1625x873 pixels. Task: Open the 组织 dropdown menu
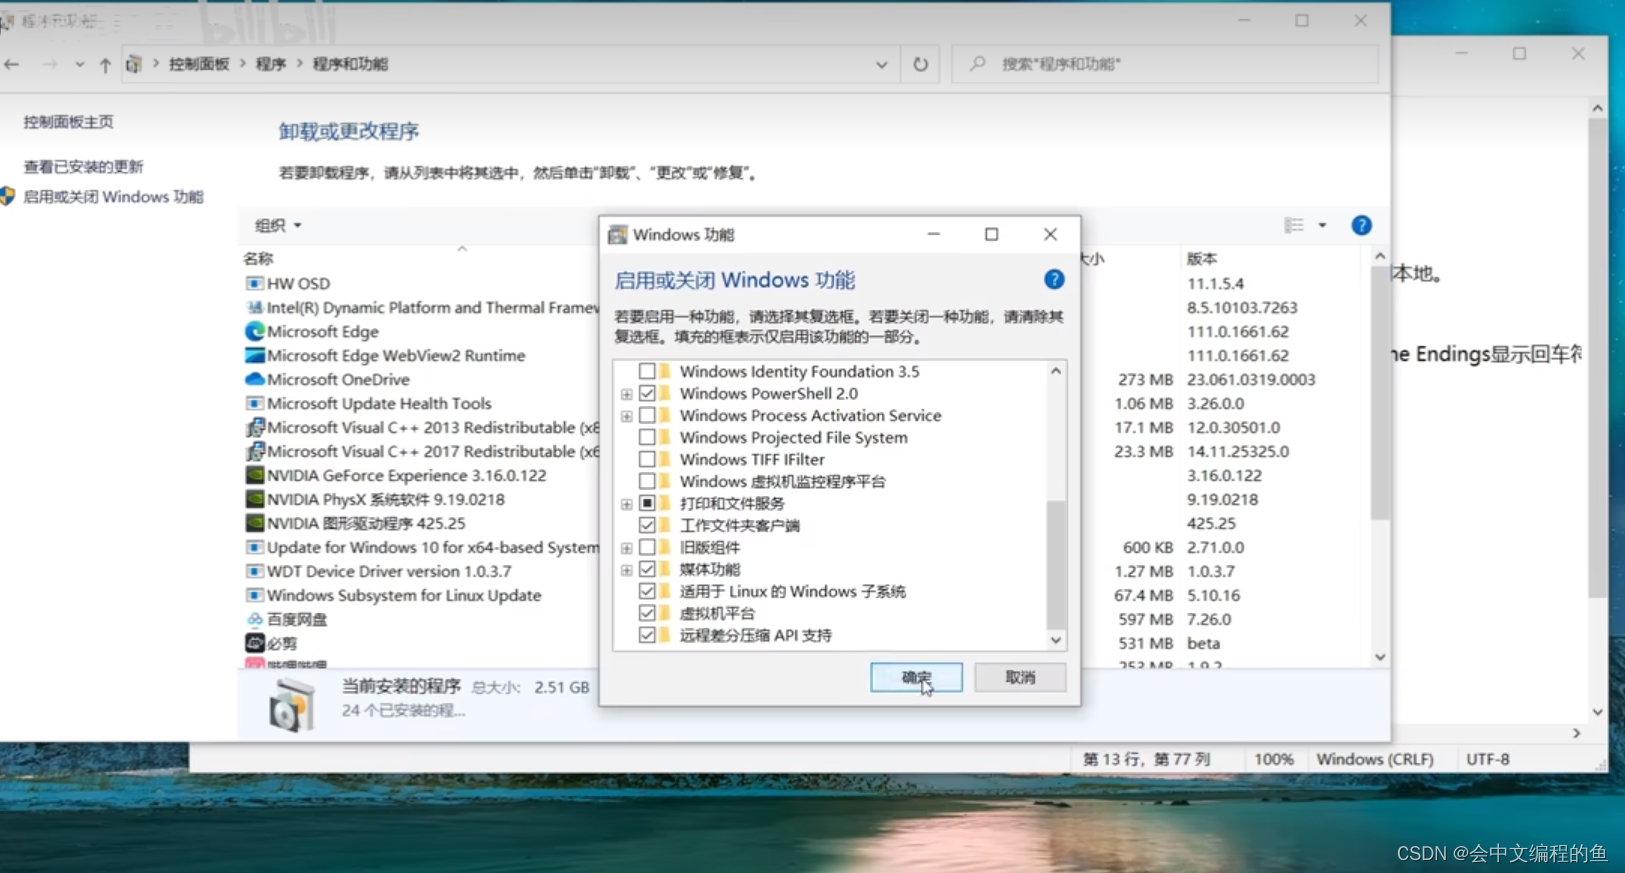pyautogui.click(x=278, y=225)
